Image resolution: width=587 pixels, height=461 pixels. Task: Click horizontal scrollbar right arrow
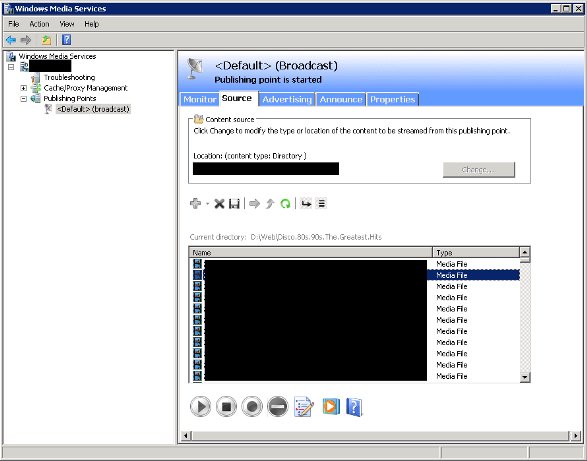tap(576, 436)
